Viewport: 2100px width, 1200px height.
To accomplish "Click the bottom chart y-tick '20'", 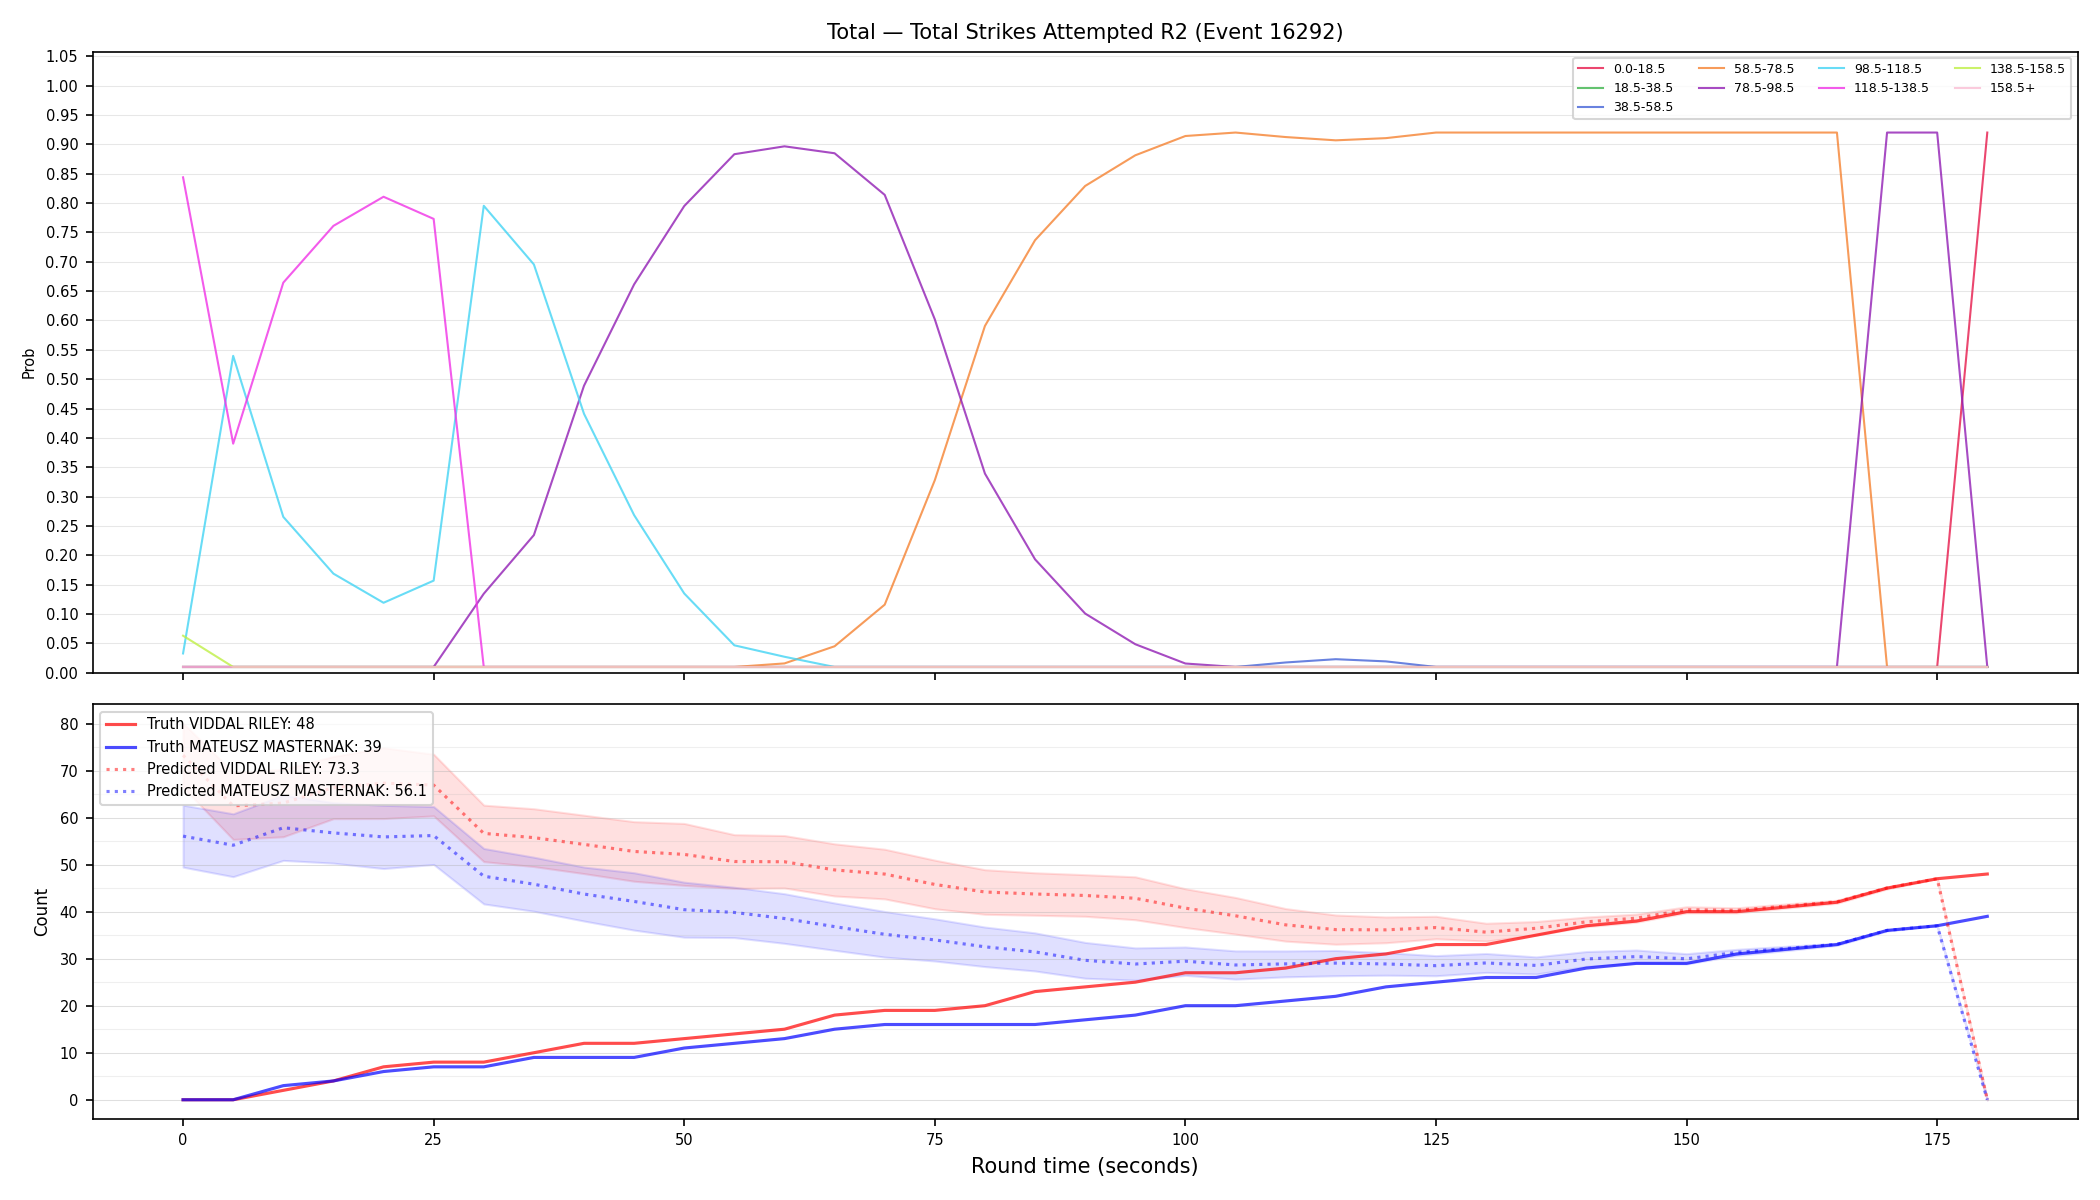I will (69, 1007).
